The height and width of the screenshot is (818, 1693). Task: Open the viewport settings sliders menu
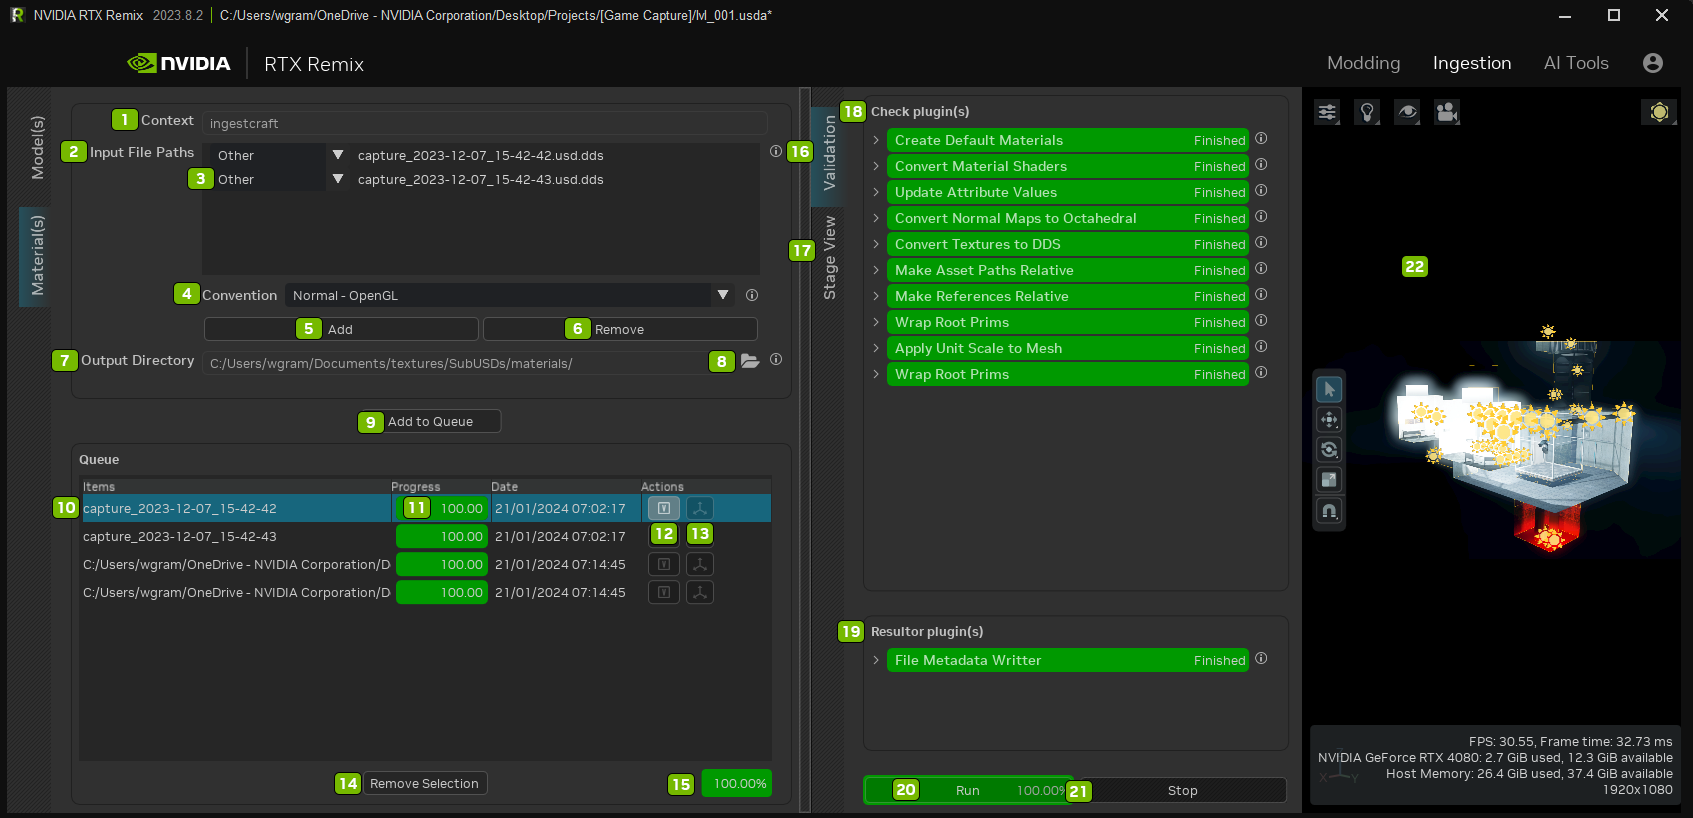point(1327,112)
